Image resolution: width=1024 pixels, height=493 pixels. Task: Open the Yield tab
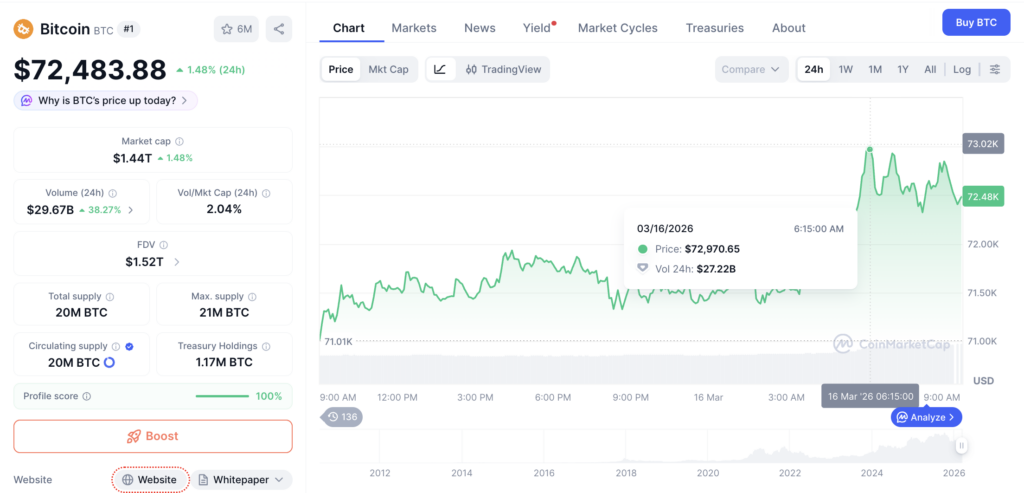click(537, 28)
